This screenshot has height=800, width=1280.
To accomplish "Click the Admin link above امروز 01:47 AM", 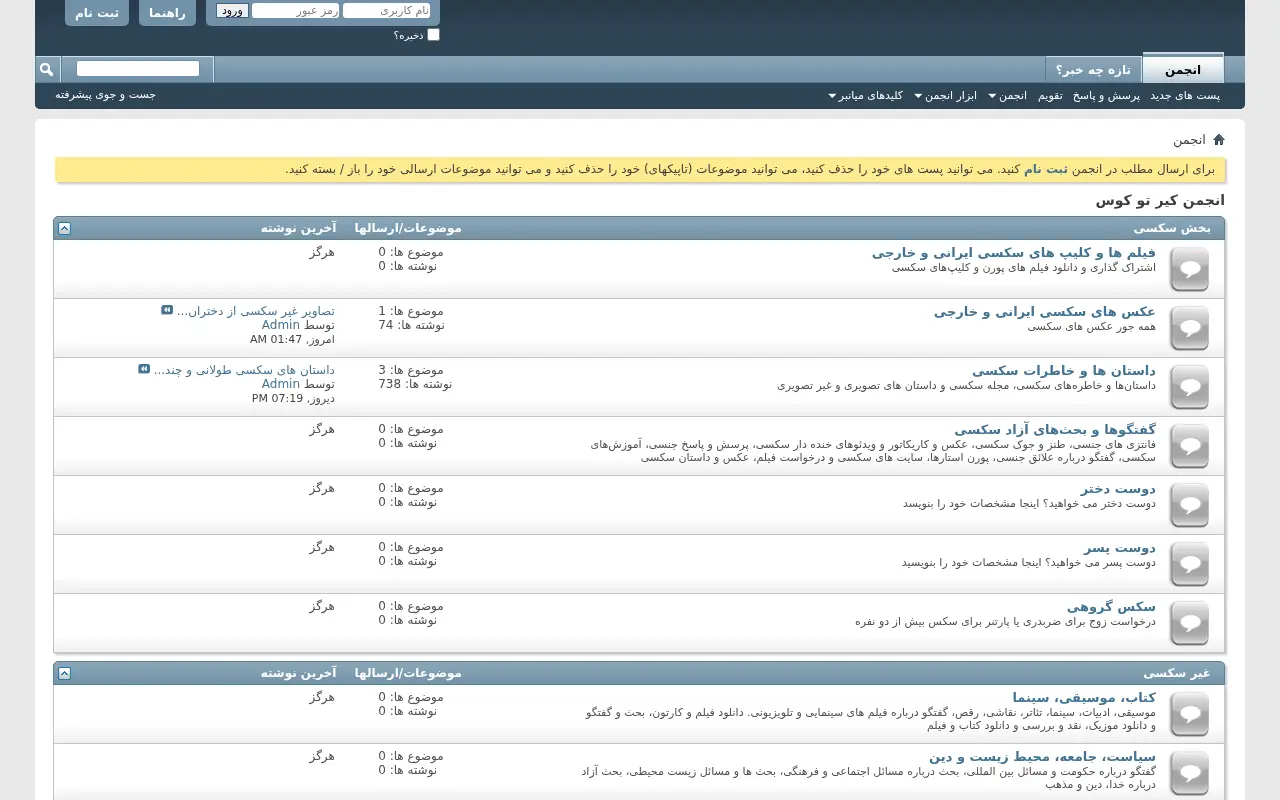I will pos(281,325).
